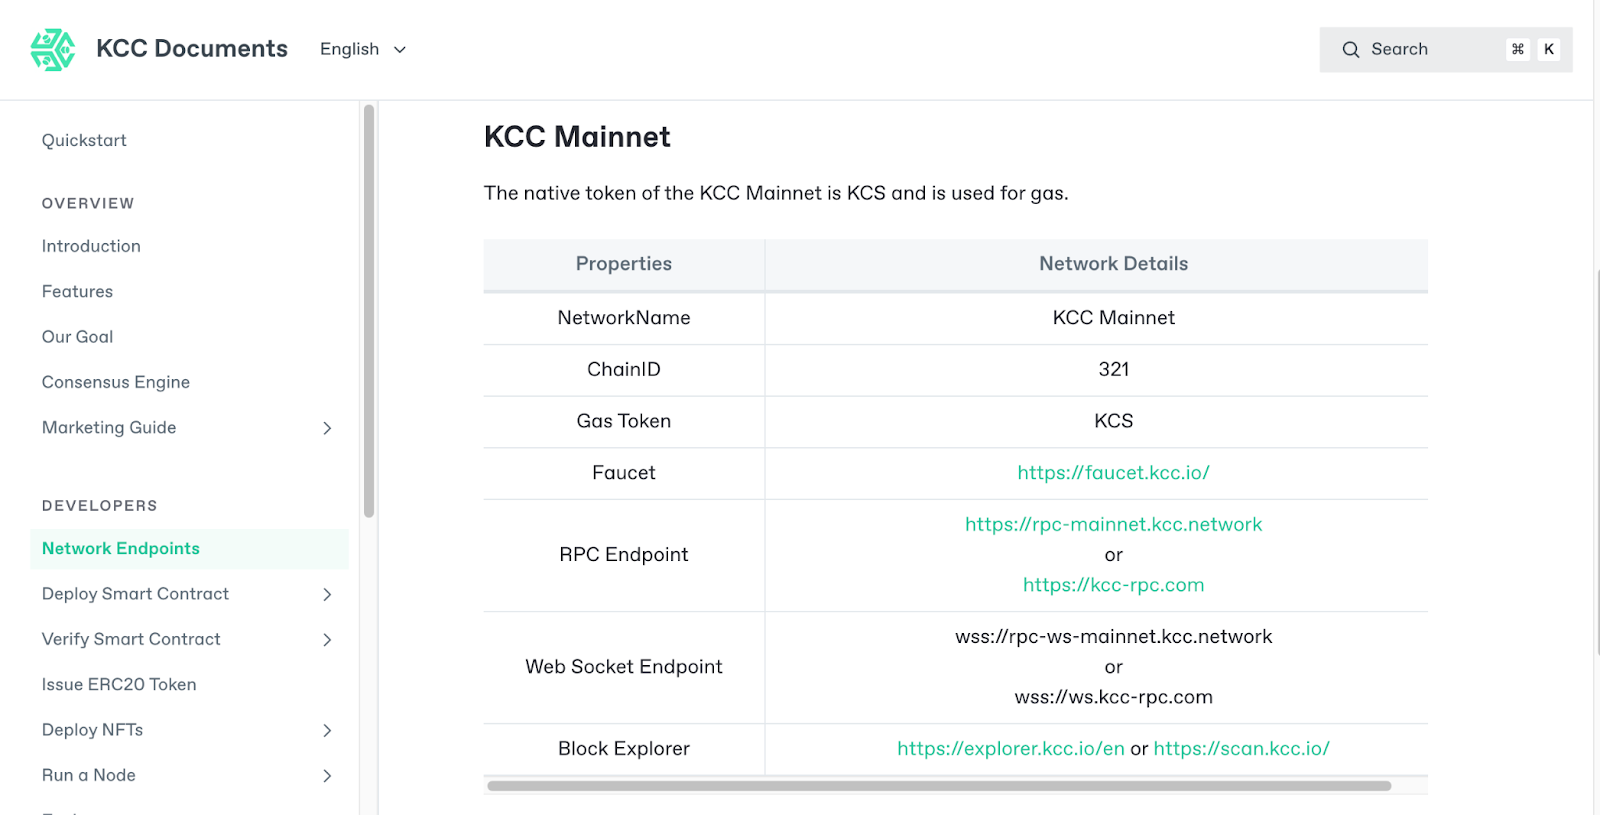Open the rpc-mainnet.kcc.network link
The width and height of the screenshot is (1600, 815).
pyautogui.click(x=1113, y=525)
